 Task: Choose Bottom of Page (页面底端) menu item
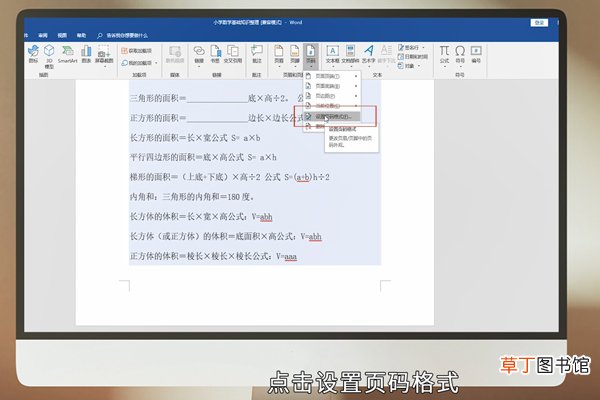[x=332, y=86]
